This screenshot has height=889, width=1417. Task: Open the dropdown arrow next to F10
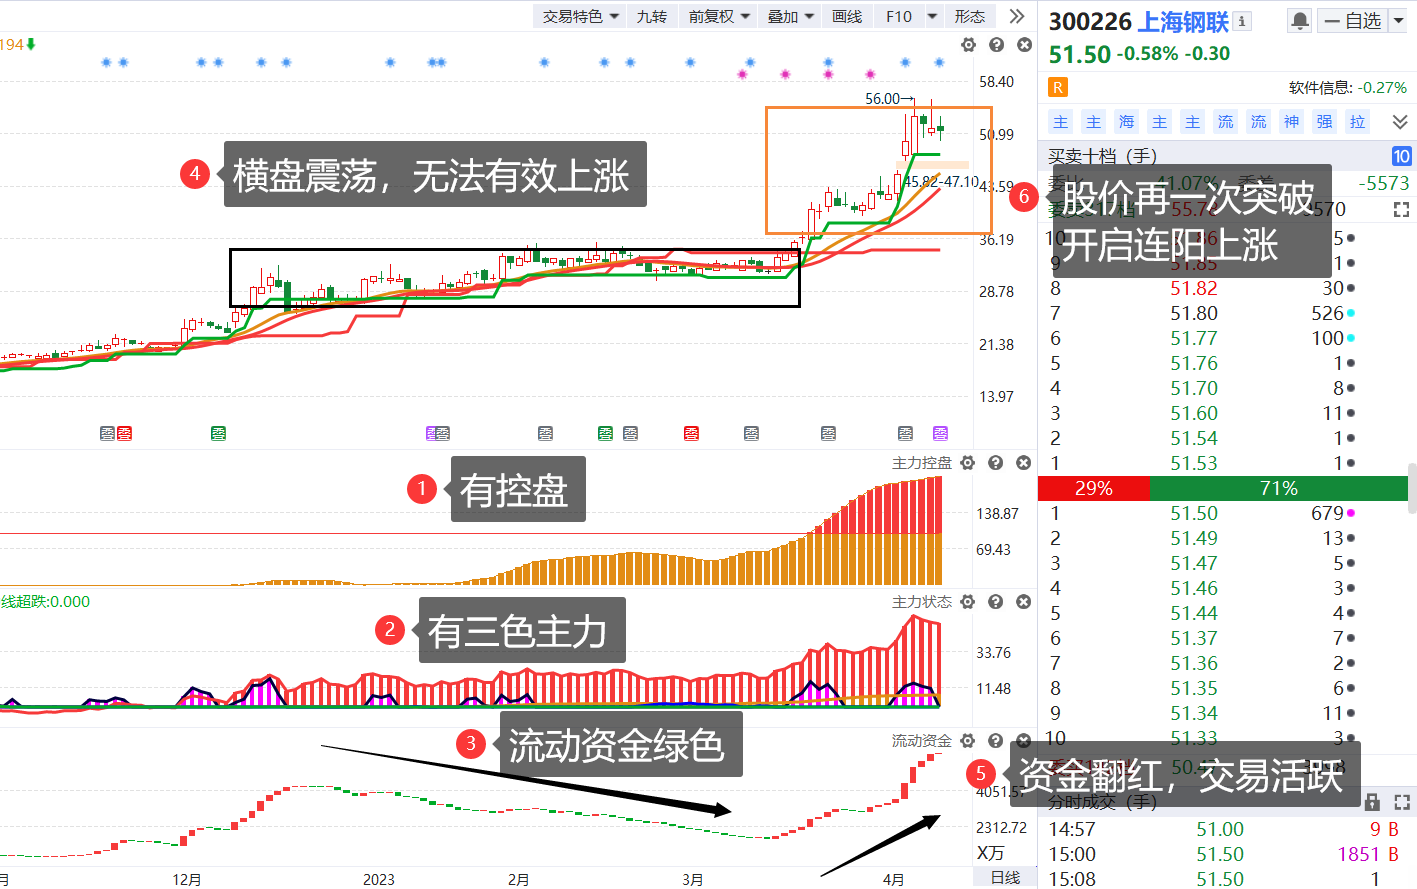point(932,16)
